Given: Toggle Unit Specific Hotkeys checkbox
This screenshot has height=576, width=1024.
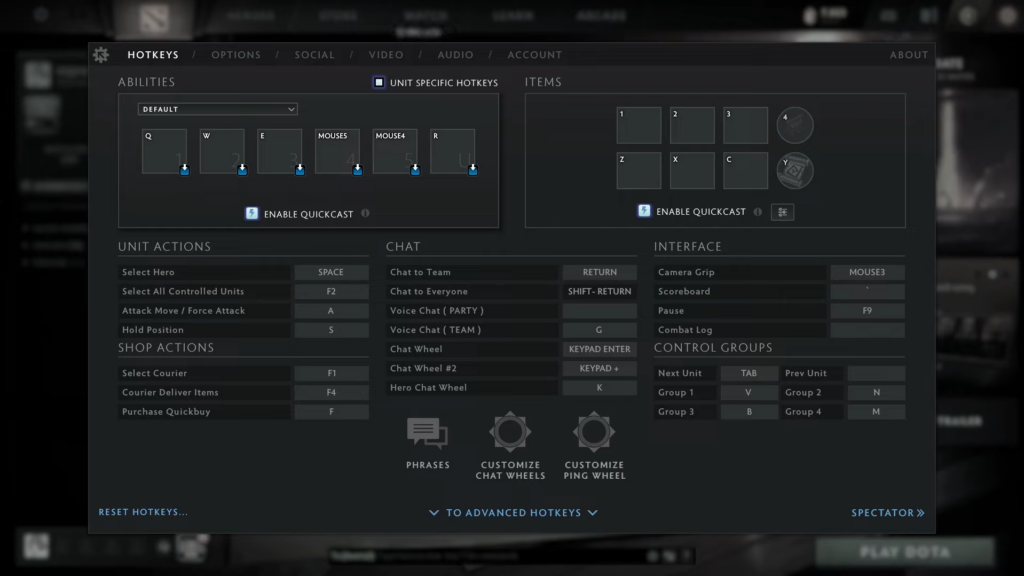Looking at the screenshot, I should (x=379, y=82).
